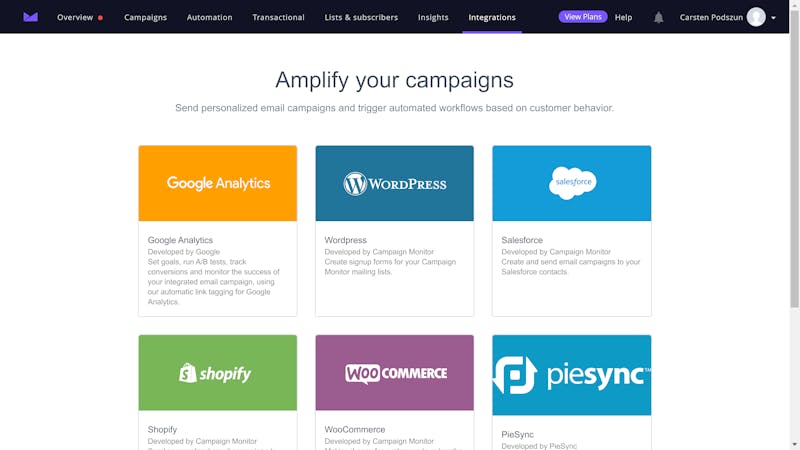This screenshot has width=800, height=450.
Task: Expand the Carsten Podszun account dropdown arrow
Action: [x=773, y=18]
